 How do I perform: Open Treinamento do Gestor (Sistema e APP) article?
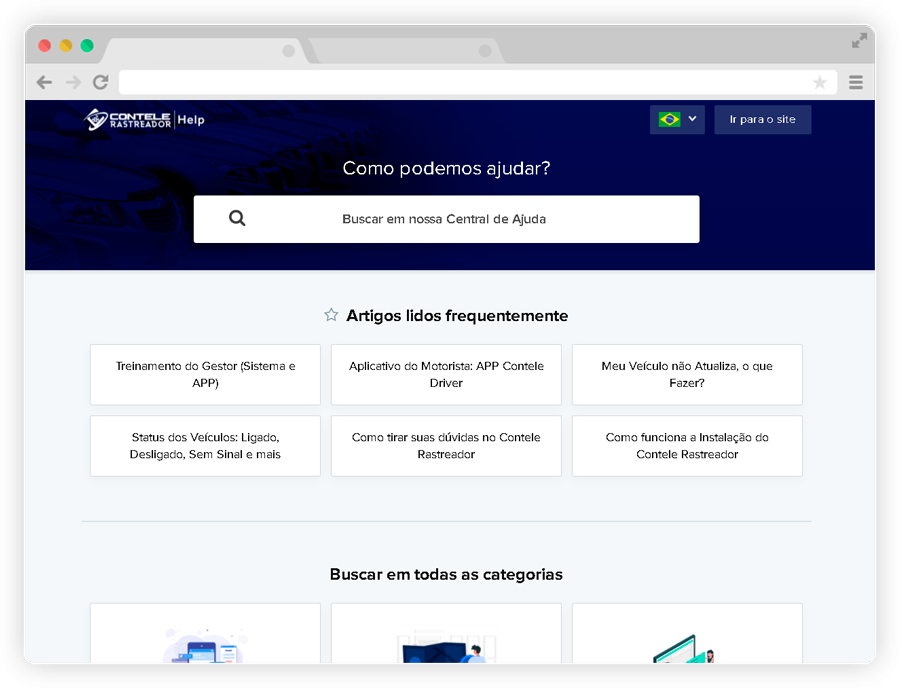pyautogui.click(x=205, y=375)
